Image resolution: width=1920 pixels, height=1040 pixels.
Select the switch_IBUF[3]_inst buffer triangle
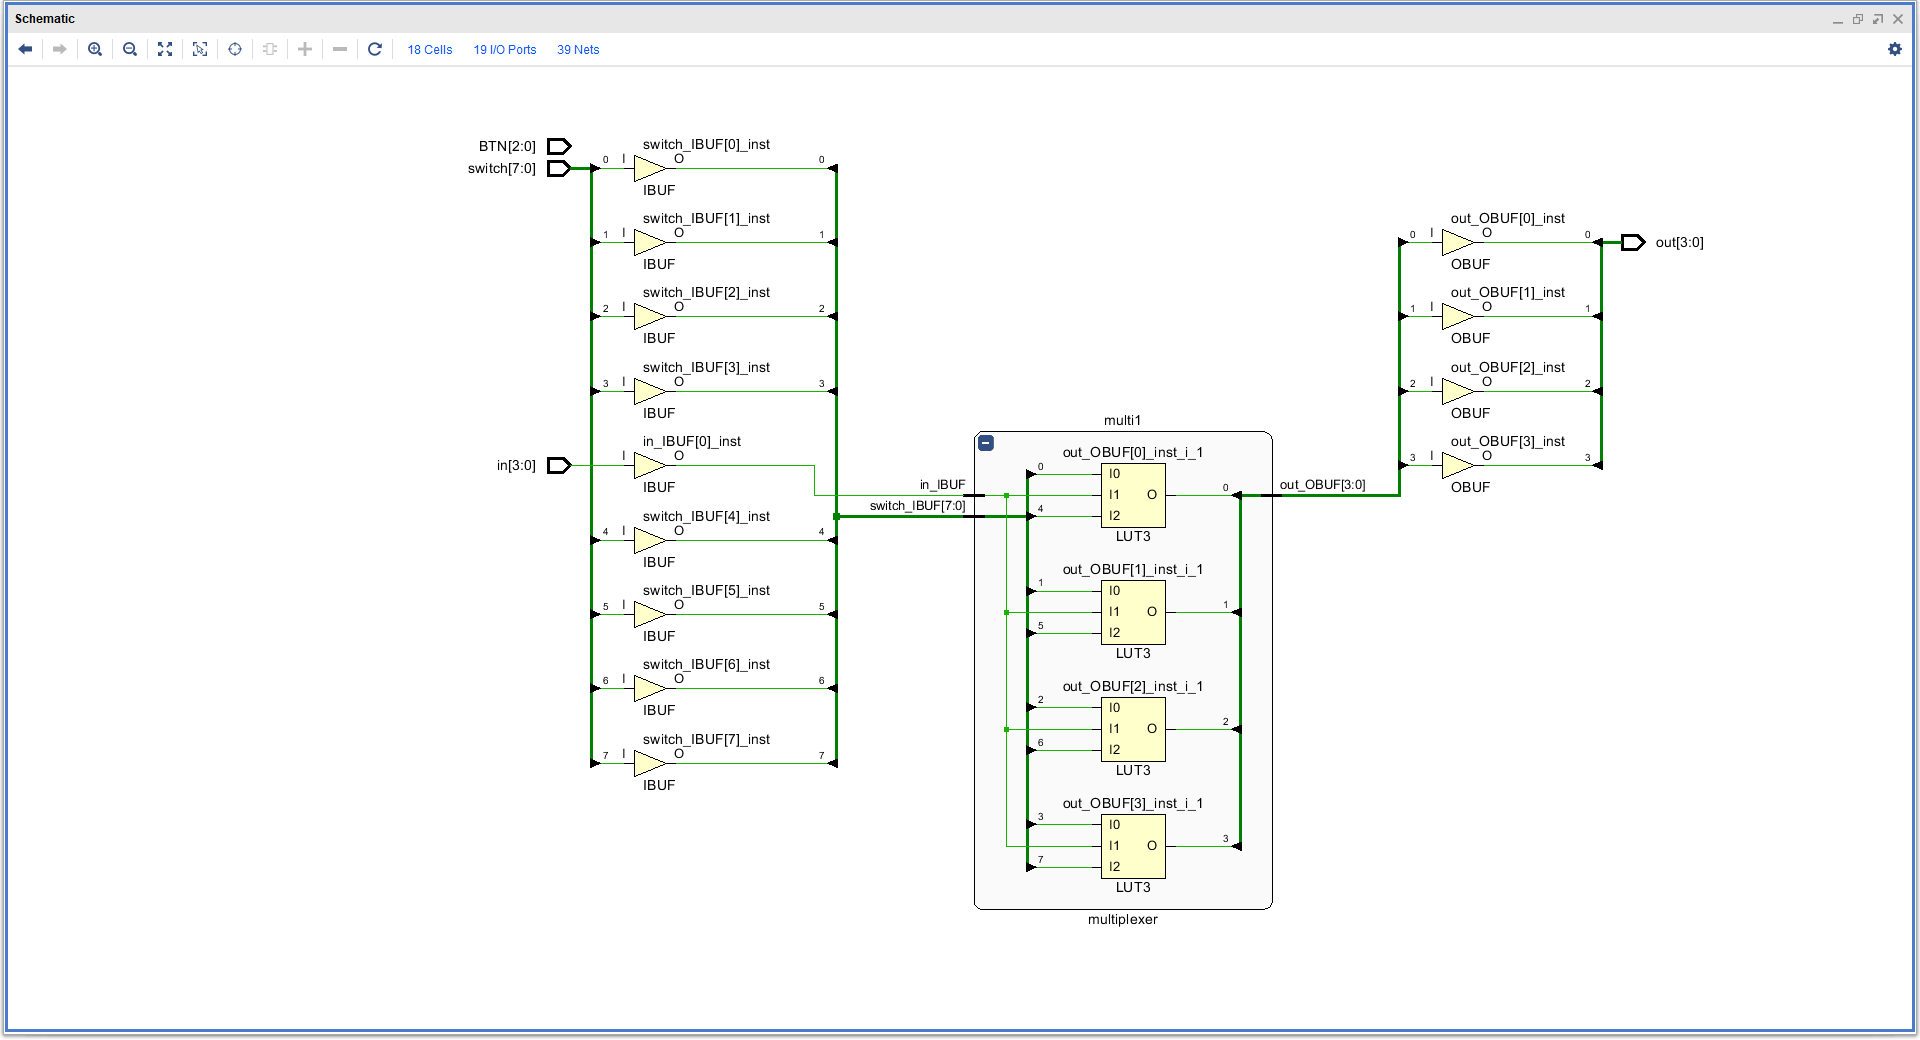[x=650, y=391]
